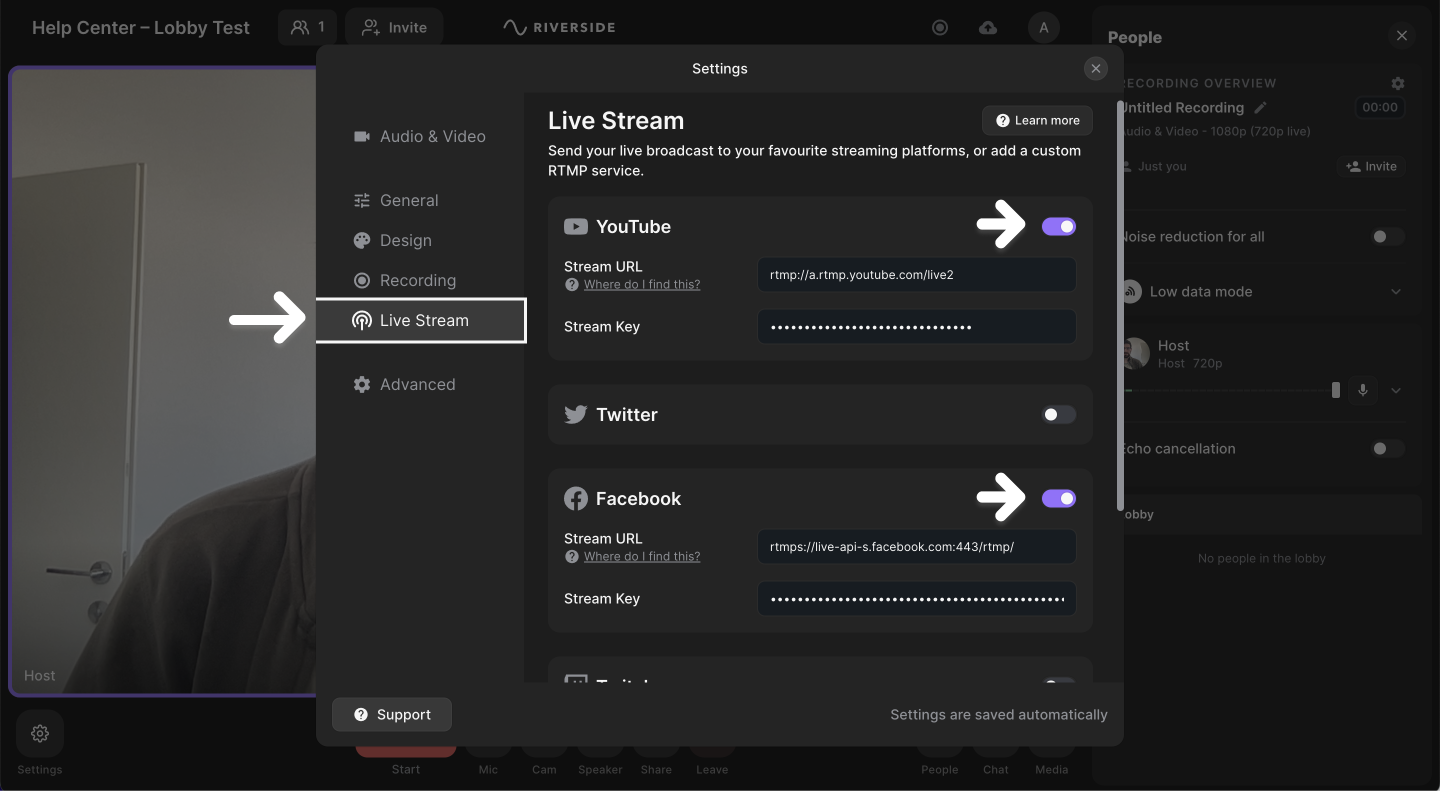Open Settings gear at bottom left
This screenshot has height=791, width=1440.
tap(40, 733)
